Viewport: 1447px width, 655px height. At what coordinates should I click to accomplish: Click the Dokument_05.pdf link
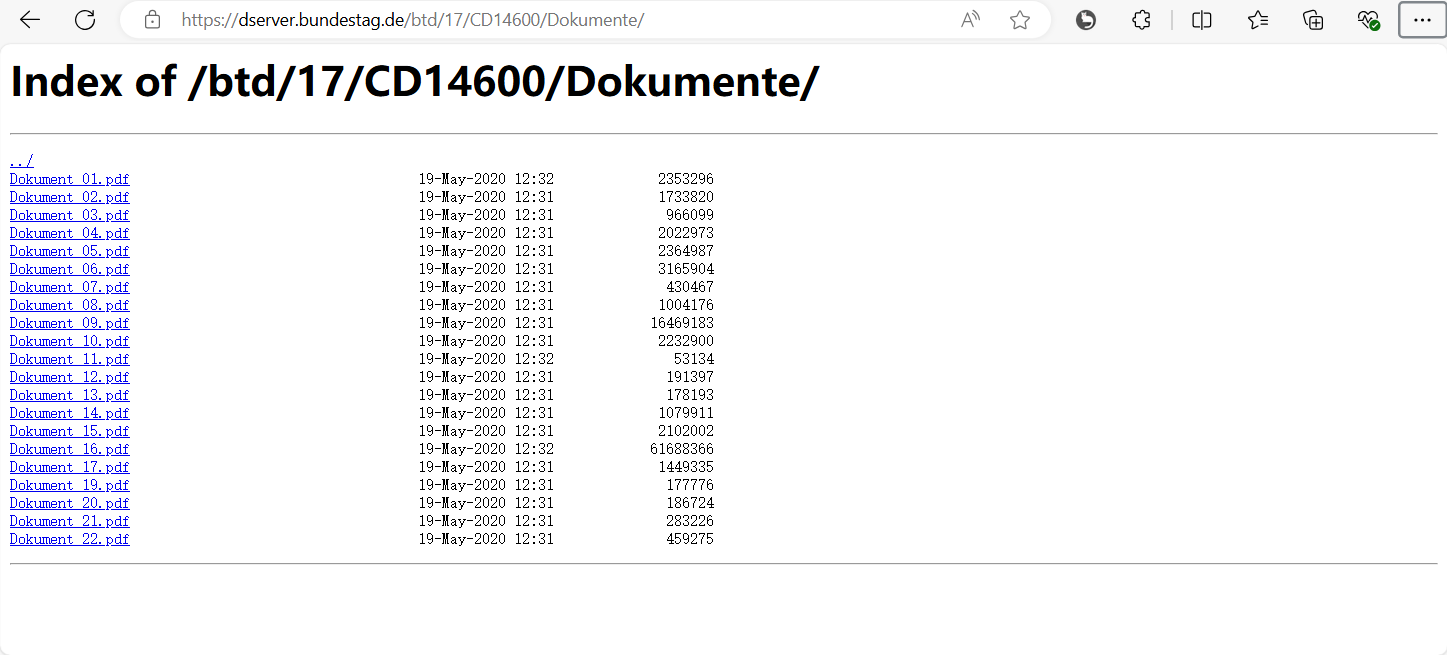pyautogui.click(x=69, y=251)
